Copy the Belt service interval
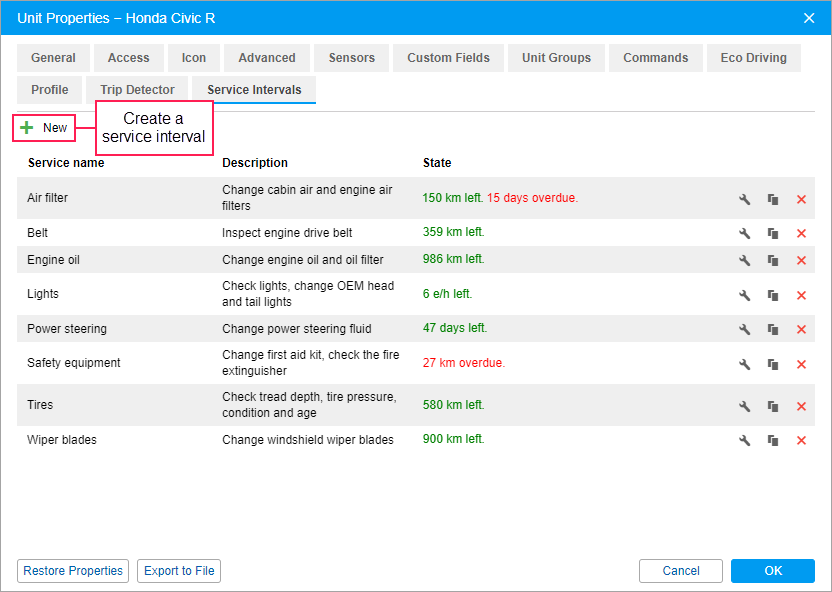The width and height of the screenshot is (832, 592). (x=773, y=233)
